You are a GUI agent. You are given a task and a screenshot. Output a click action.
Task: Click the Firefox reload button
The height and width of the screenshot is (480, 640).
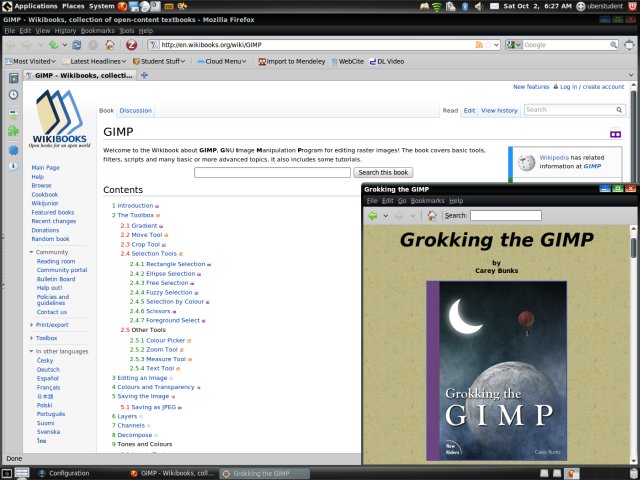pos(76,45)
